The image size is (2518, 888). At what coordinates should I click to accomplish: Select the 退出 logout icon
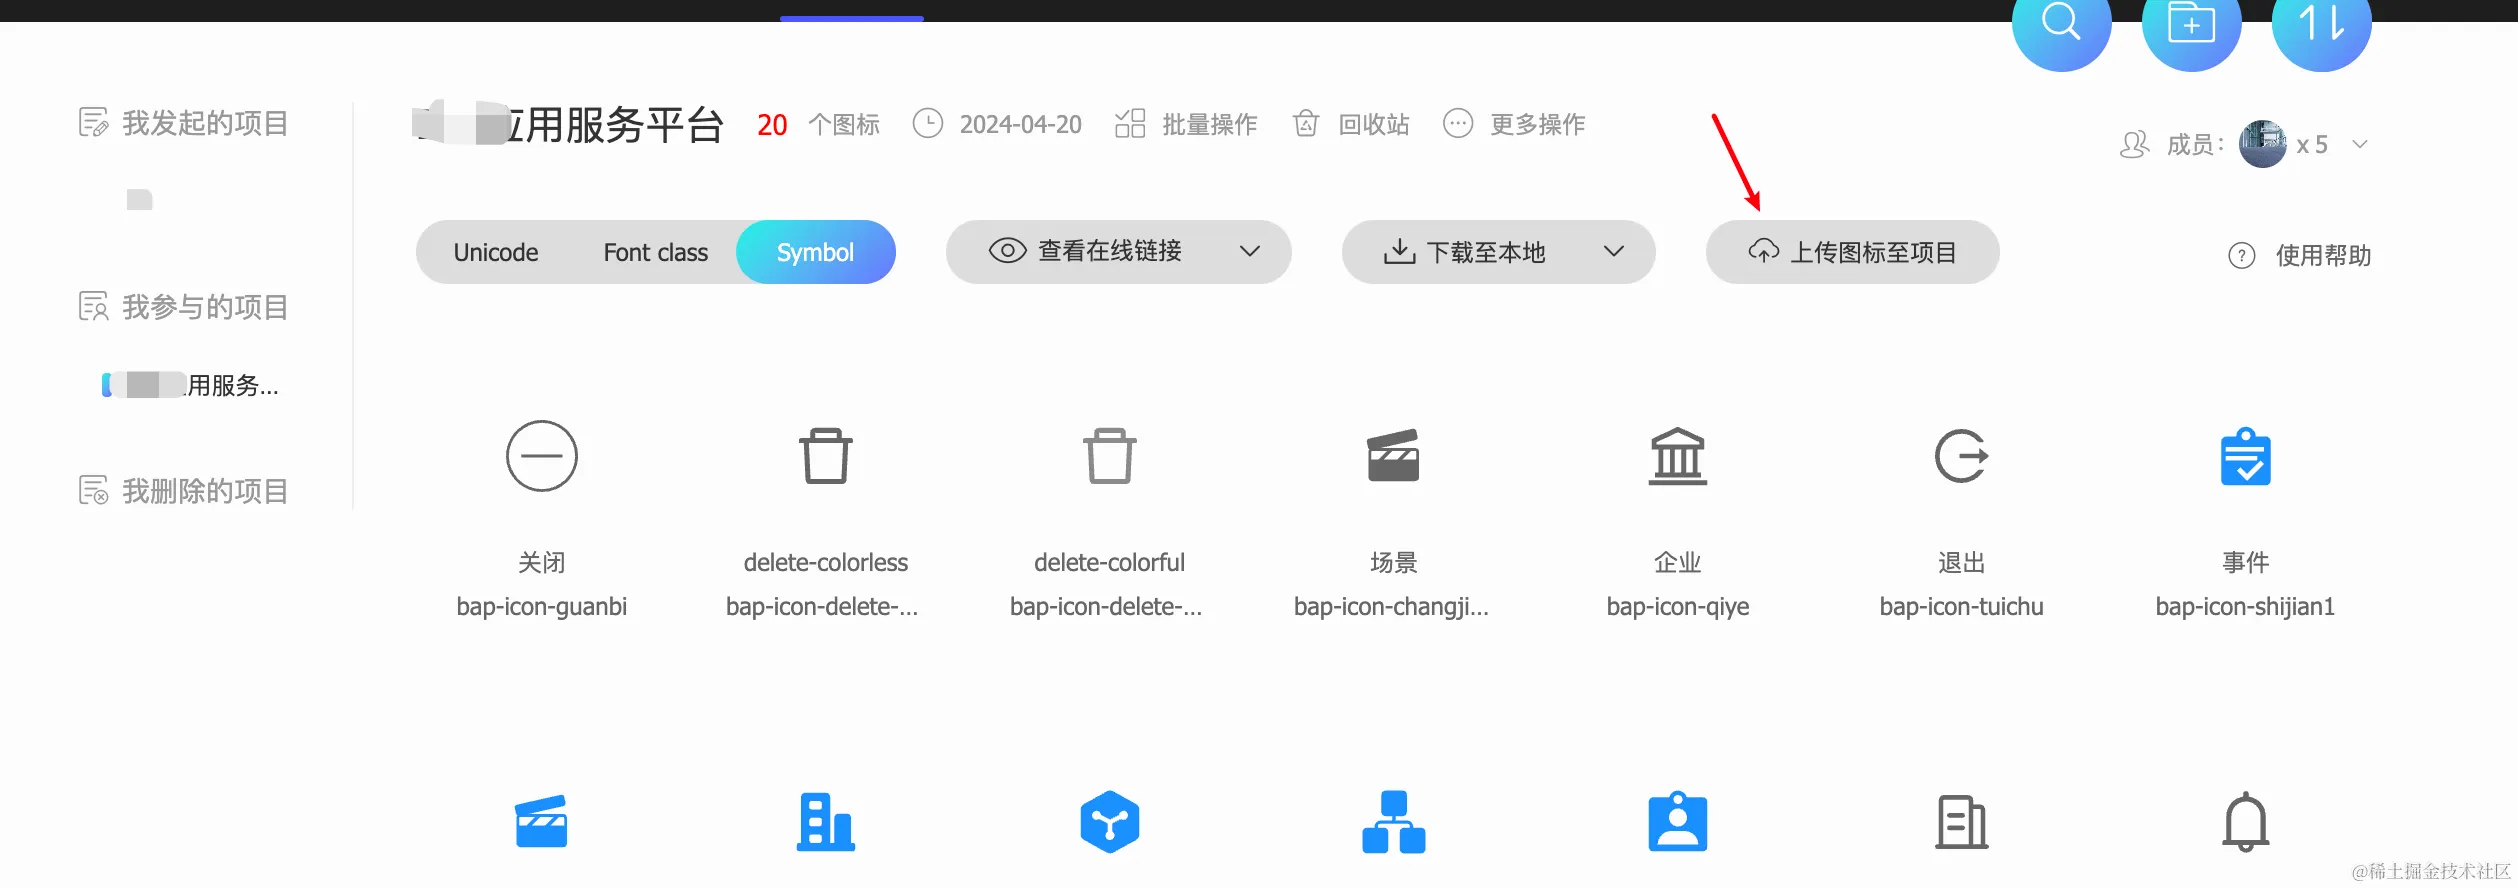pos(1960,456)
